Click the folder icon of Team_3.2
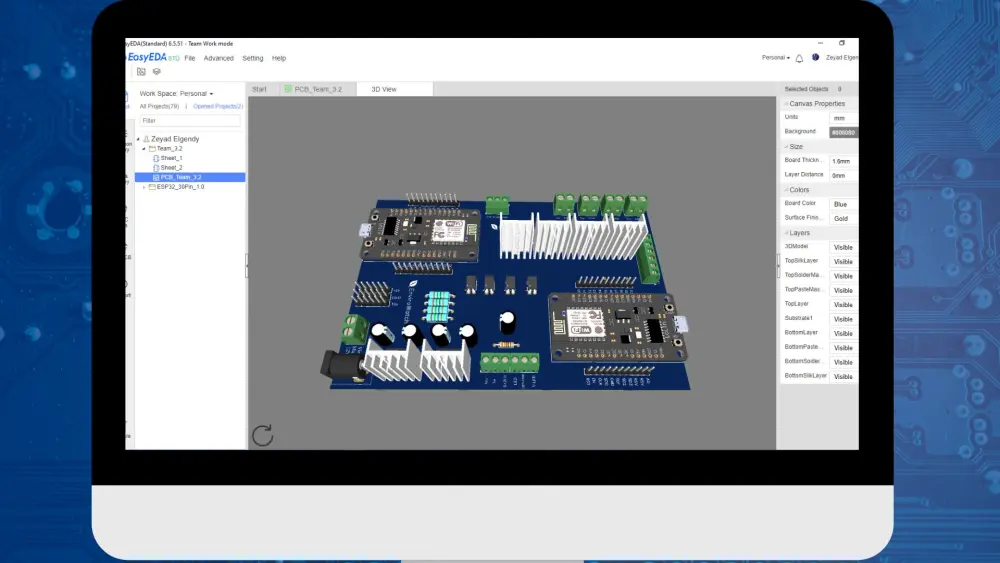The width and height of the screenshot is (1000, 563). [152, 149]
